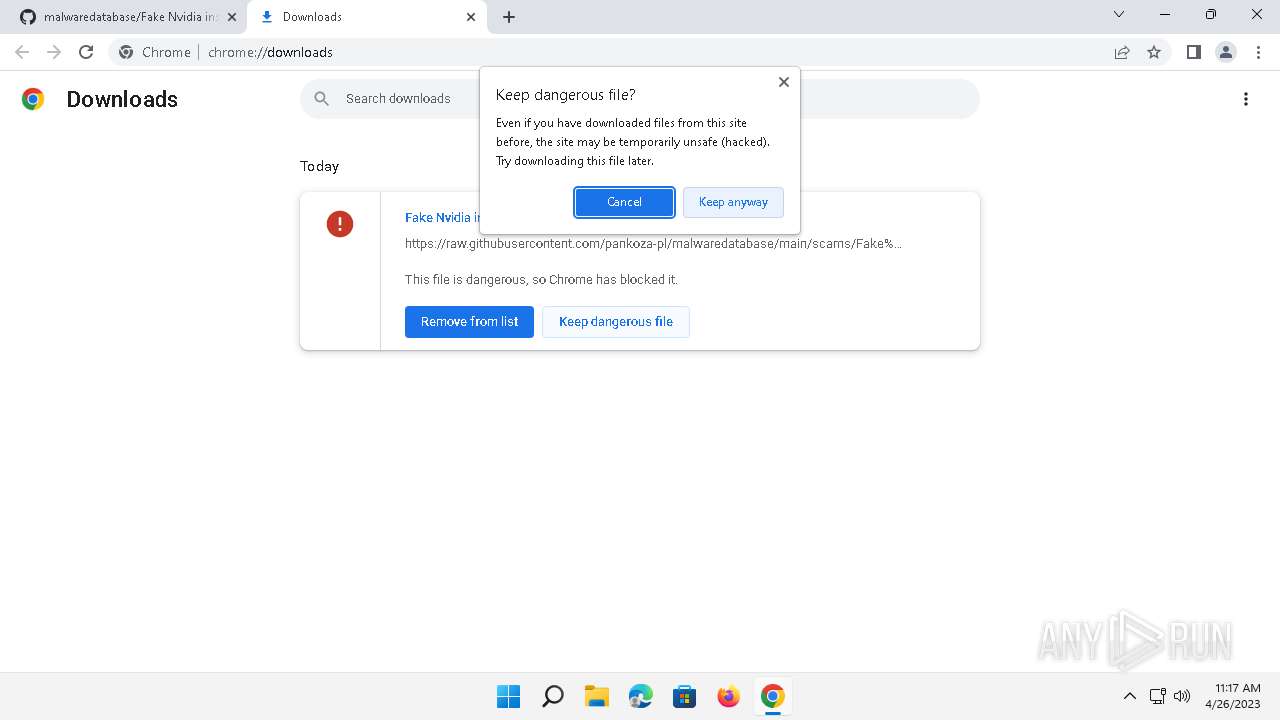Close the malwaredatabase GitHub tab

pos(232,17)
